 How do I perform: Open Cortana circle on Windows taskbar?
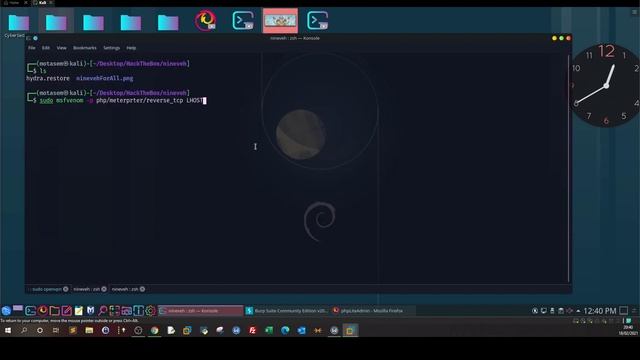(x=40, y=330)
